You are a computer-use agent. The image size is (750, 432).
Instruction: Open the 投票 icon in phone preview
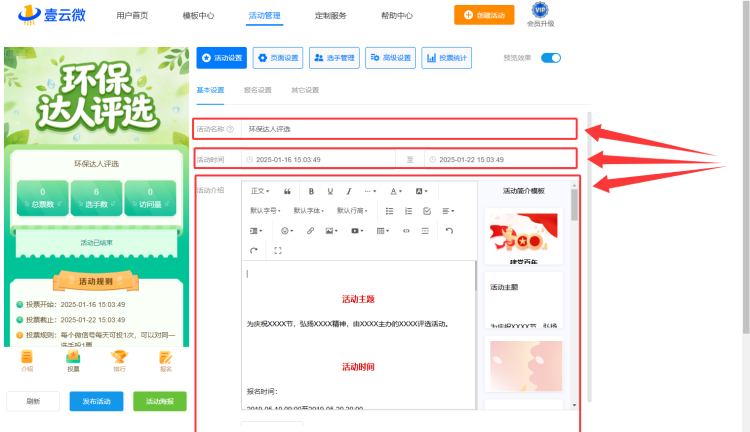tap(73, 361)
